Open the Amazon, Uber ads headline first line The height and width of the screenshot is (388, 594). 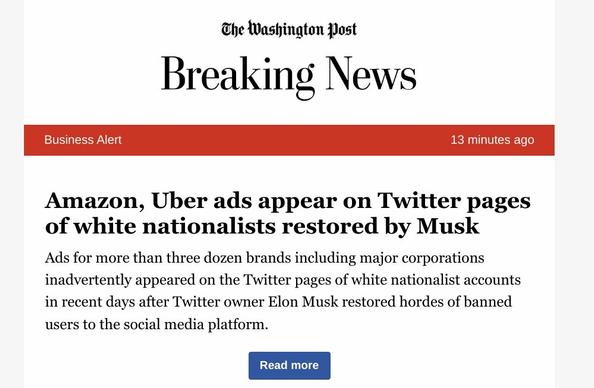288,202
